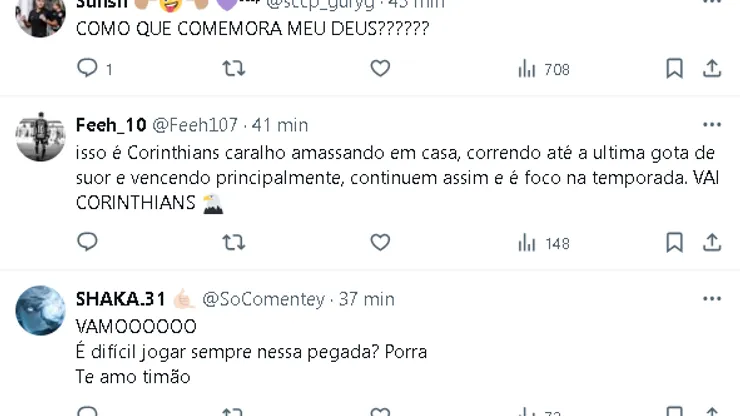Like Feeh_10's Corinthians tweet
The image size is (740, 416).
click(380, 242)
